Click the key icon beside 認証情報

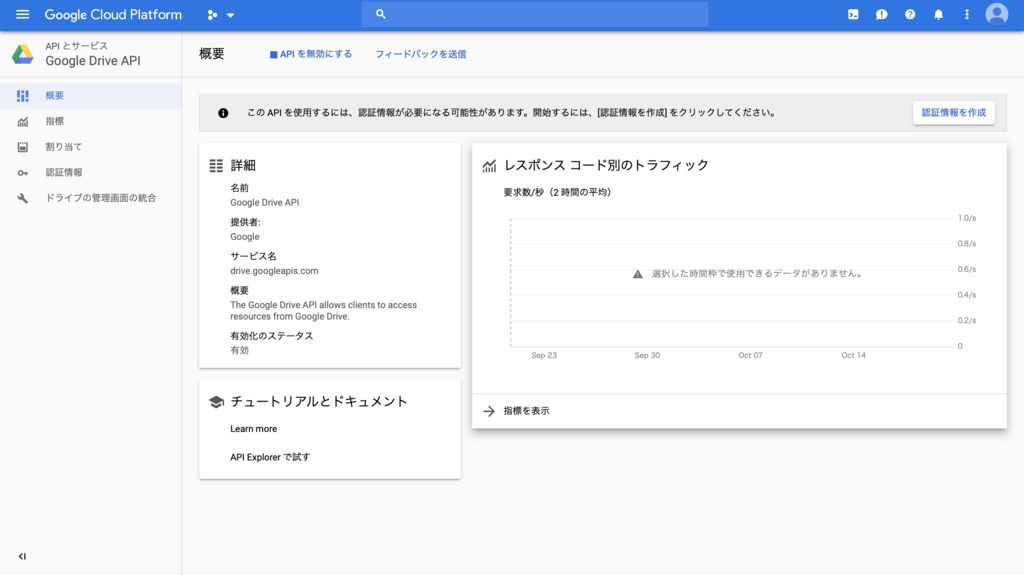(23, 172)
